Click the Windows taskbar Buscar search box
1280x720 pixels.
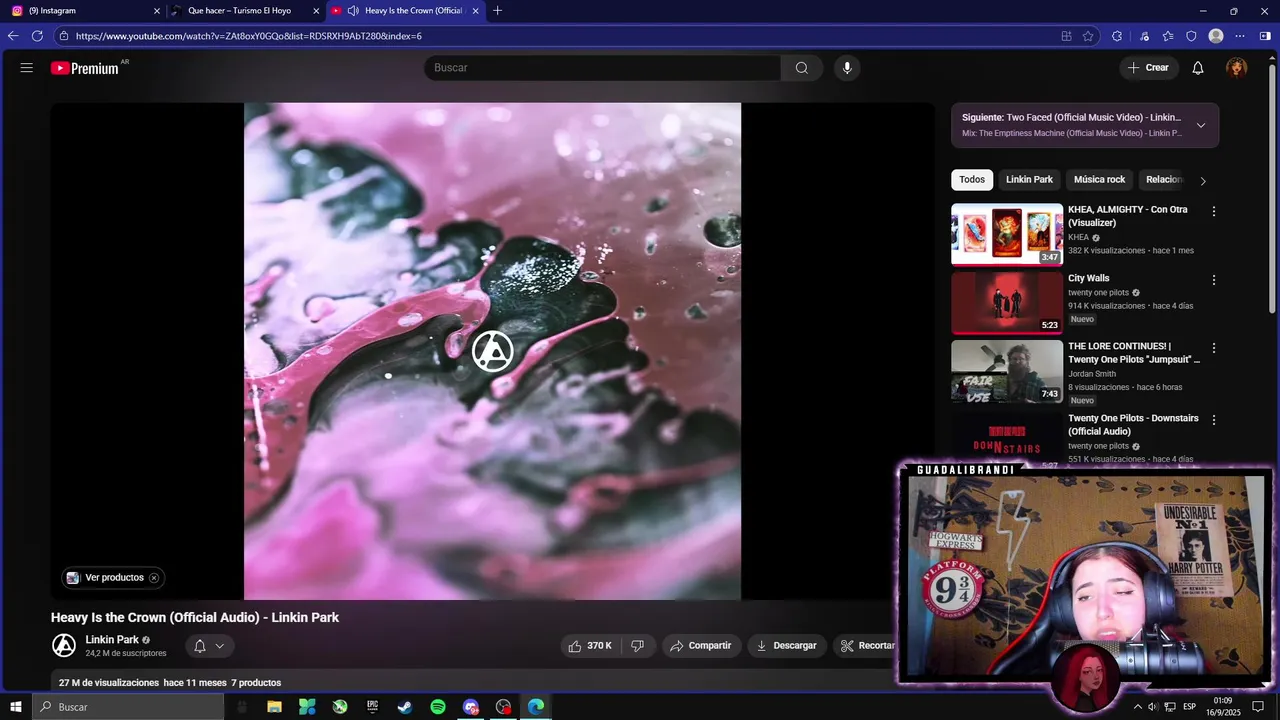coord(128,707)
